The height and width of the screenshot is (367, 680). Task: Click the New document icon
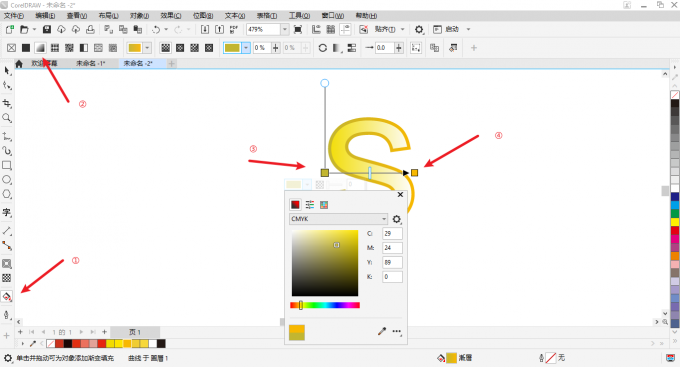pos(10,29)
